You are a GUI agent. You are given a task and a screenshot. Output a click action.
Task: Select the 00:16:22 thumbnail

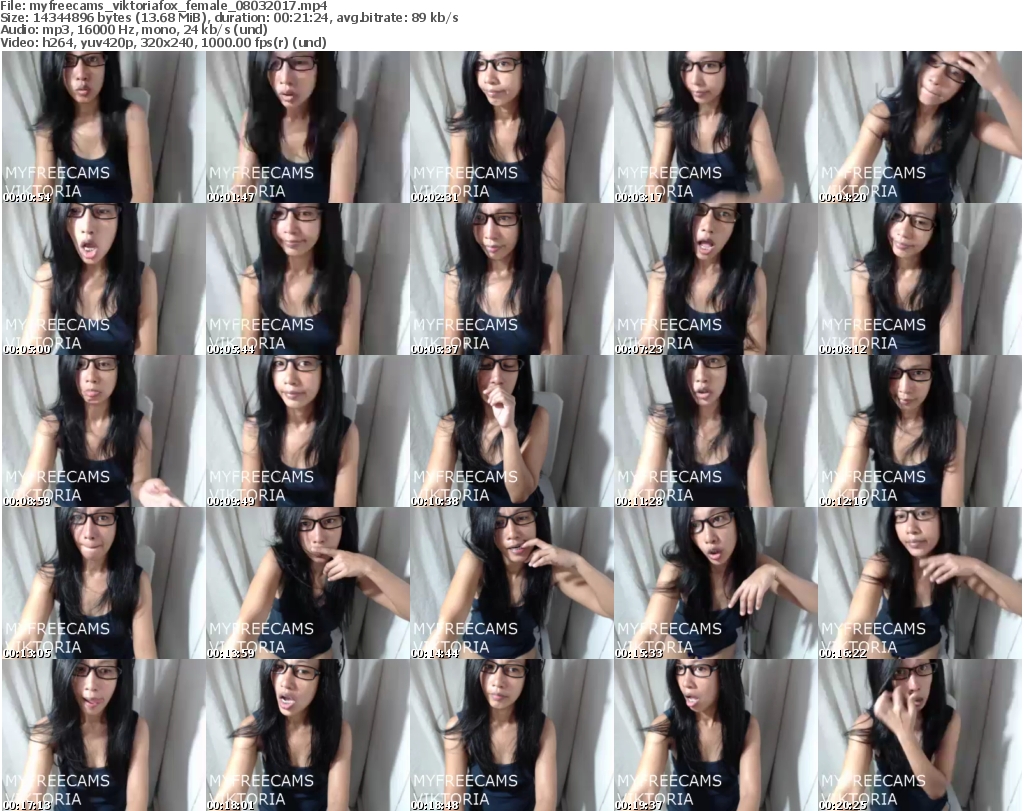[919, 583]
